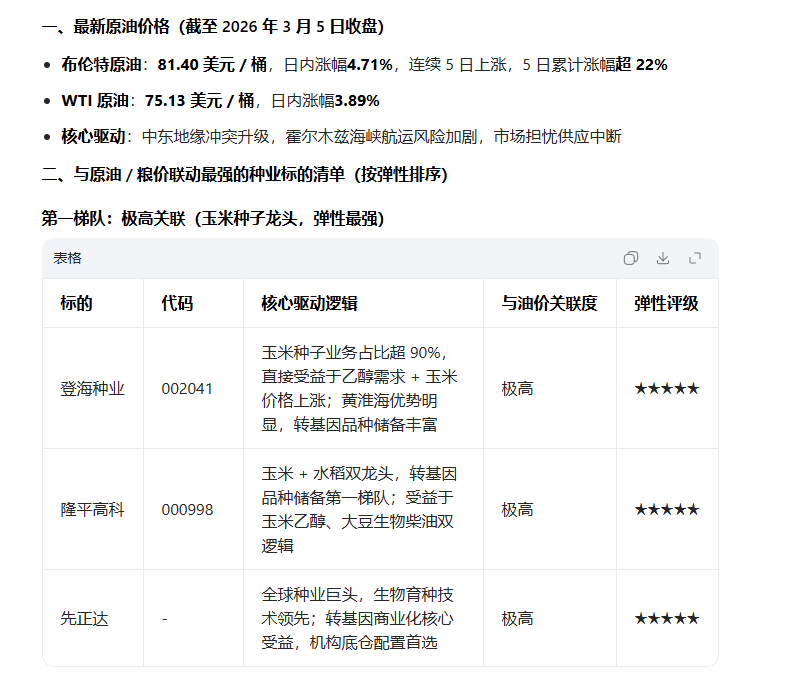Select the '标的' column header
This screenshot has width=793, height=674.
(x=76, y=303)
